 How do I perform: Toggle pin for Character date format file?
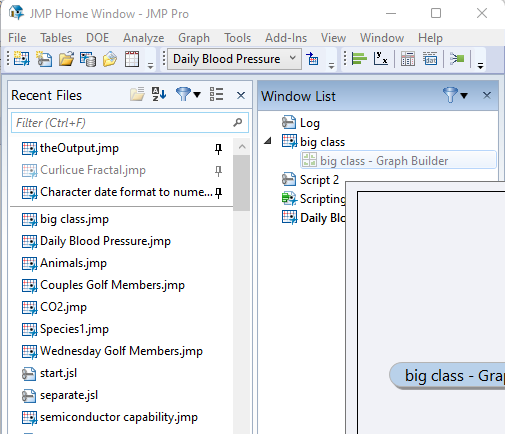tap(218, 193)
